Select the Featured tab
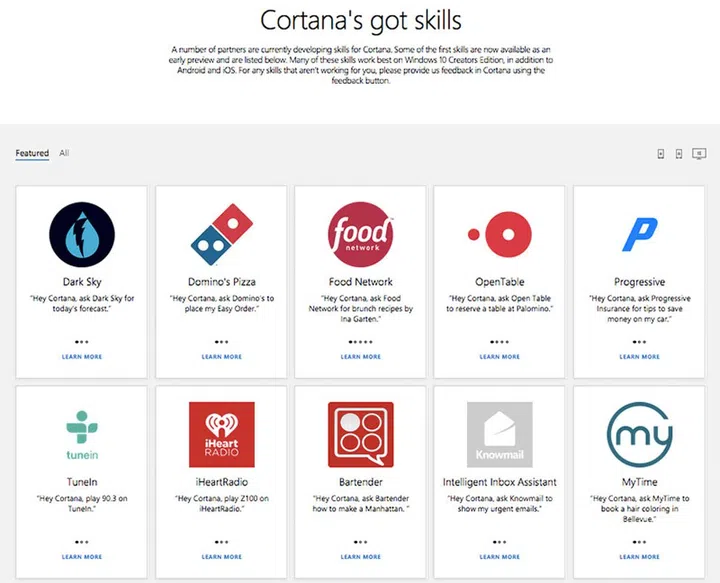Image resolution: width=720 pixels, height=583 pixels. coord(32,153)
